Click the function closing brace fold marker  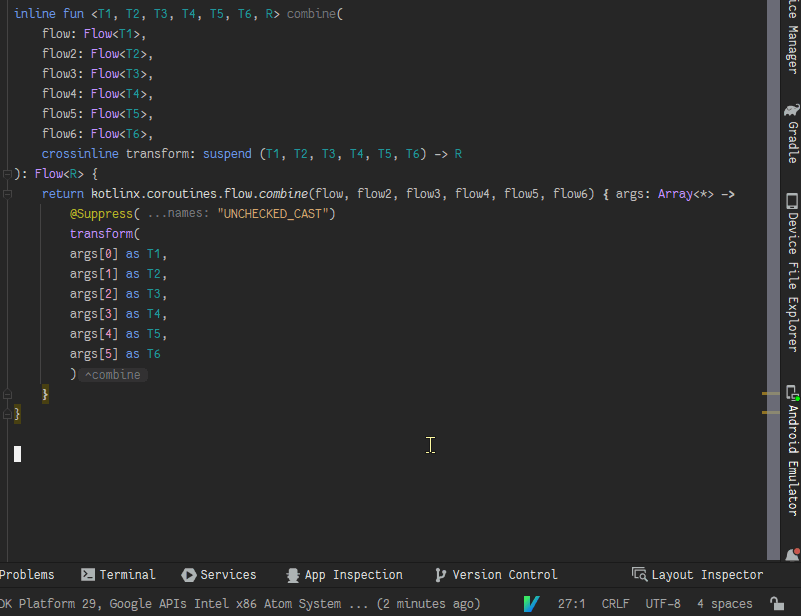tap(7, 414)
